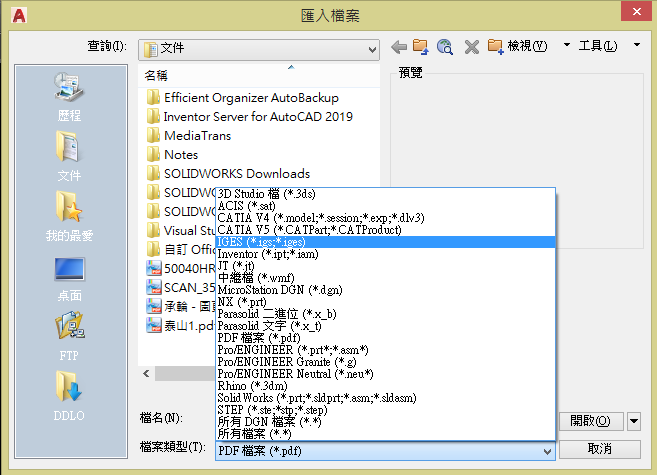Choose STEP (*.ste;*.stp;*.step) file type
Screen dimensions: 657x475
[x=385, y=410]
